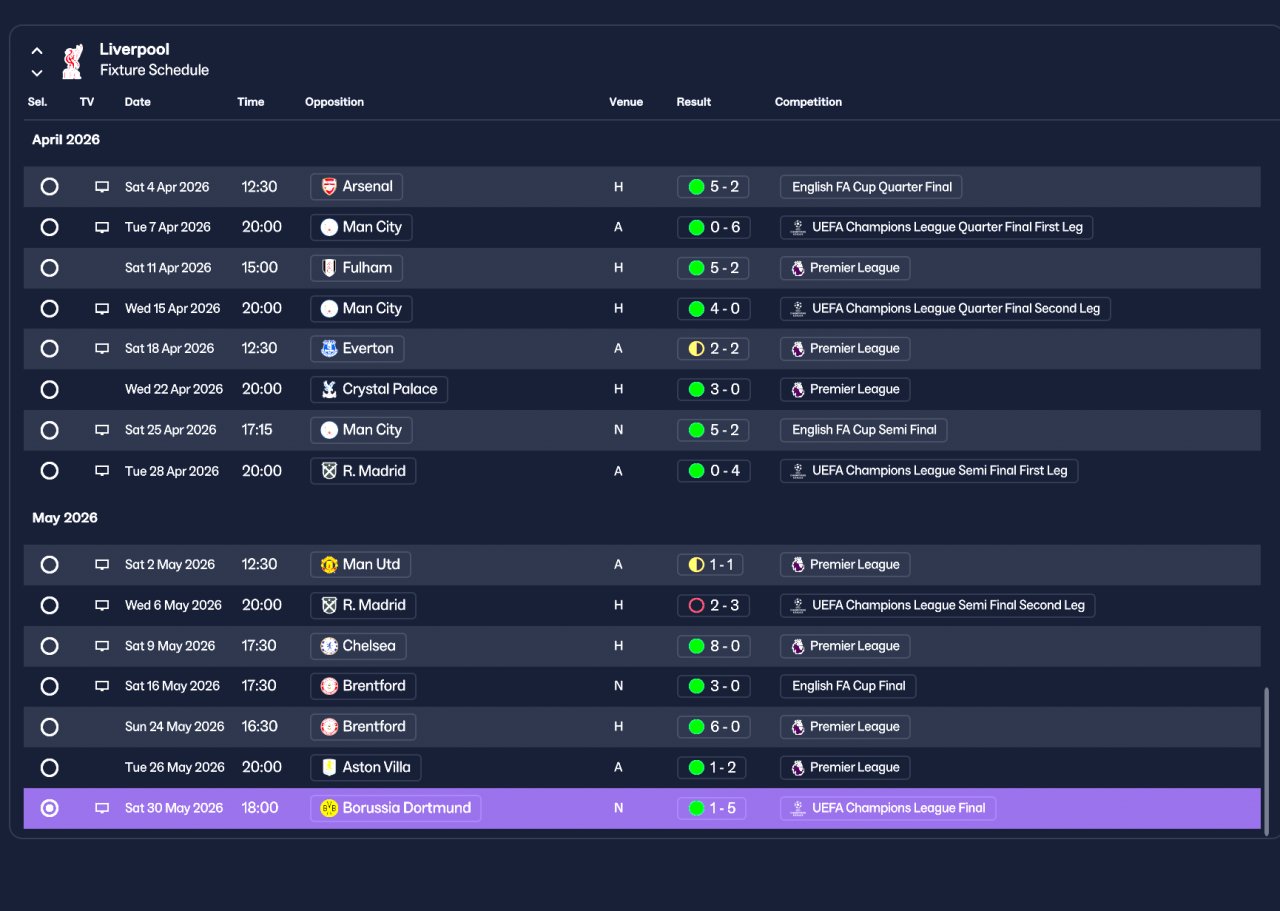Select the radio button for the 9 May Chelsea match

point(49,646)
